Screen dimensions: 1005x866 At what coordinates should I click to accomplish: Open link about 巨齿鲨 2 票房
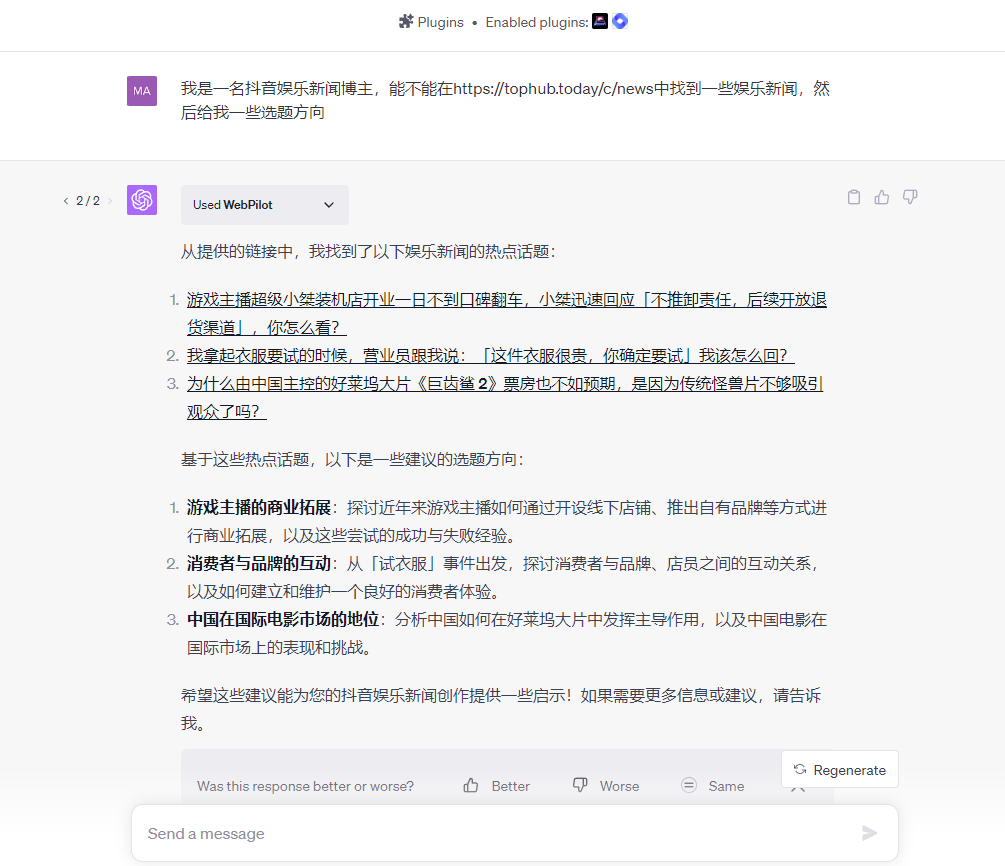click(505, 397)
